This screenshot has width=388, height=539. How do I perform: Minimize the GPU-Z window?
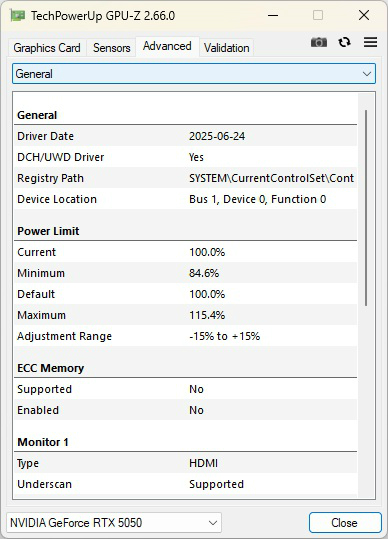tap(273, 15)
